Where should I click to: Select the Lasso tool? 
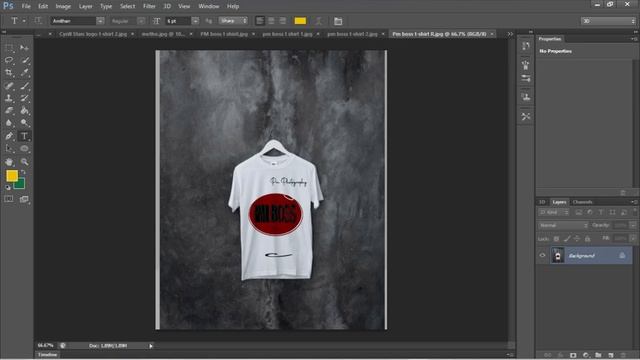click(9, 60)
